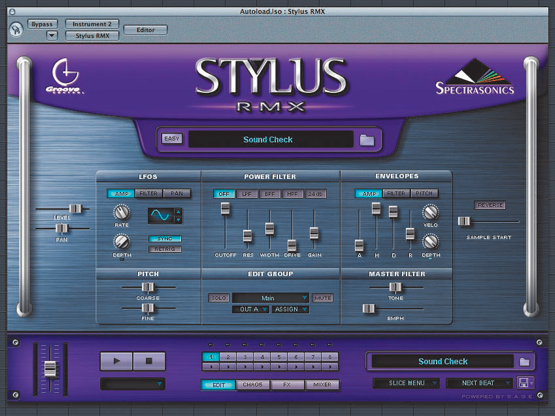Switch to the CHAOS page
Image resolution: width=555 pixels, height=416 pixels.
coord(252,384)
